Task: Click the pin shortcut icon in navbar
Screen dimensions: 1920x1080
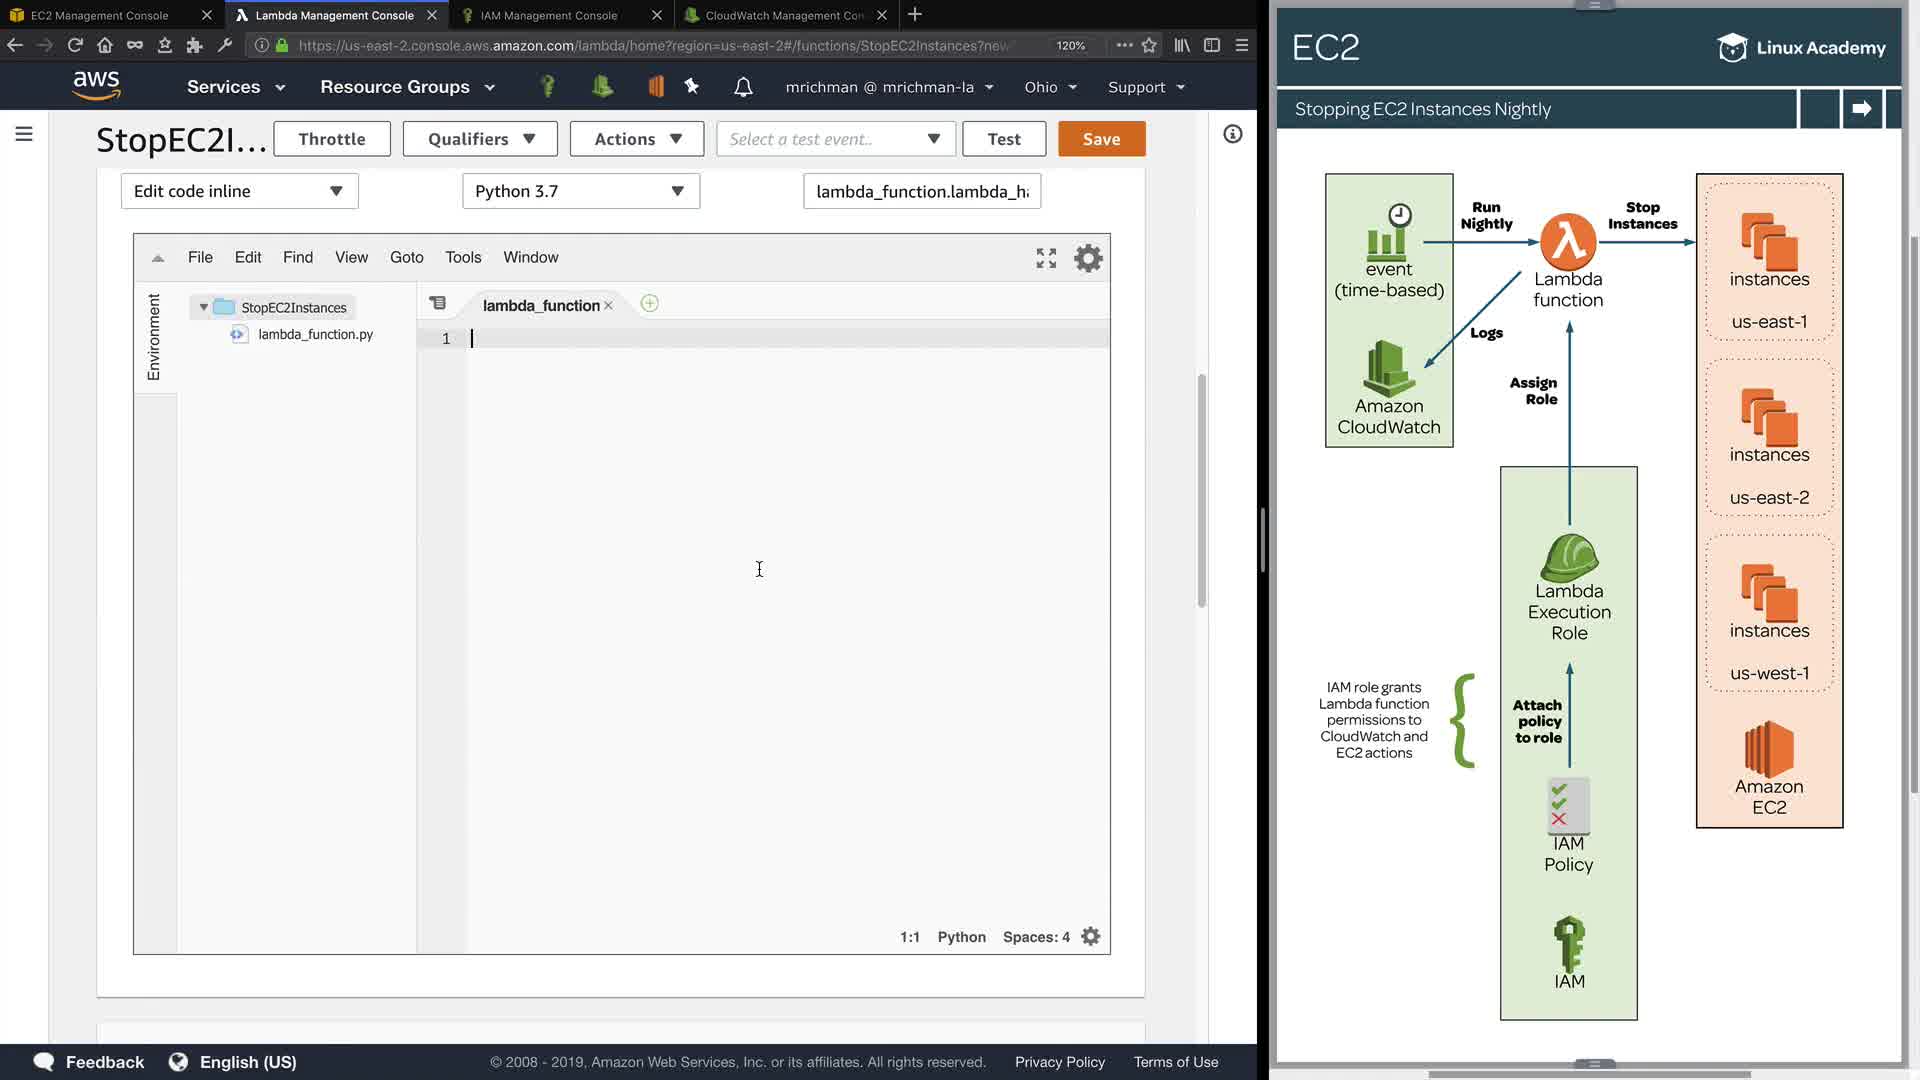Action: tap(692, 87)
